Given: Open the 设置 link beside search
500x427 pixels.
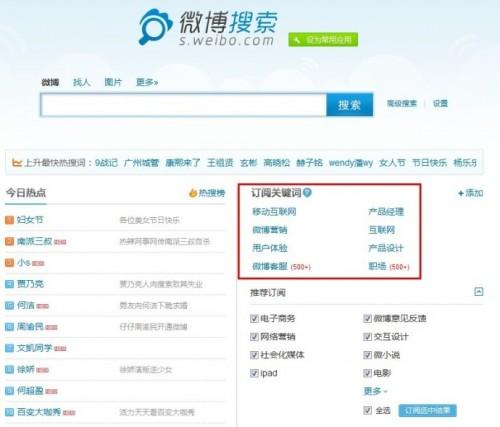Looking at the screenshot, I should click(440, 103).
